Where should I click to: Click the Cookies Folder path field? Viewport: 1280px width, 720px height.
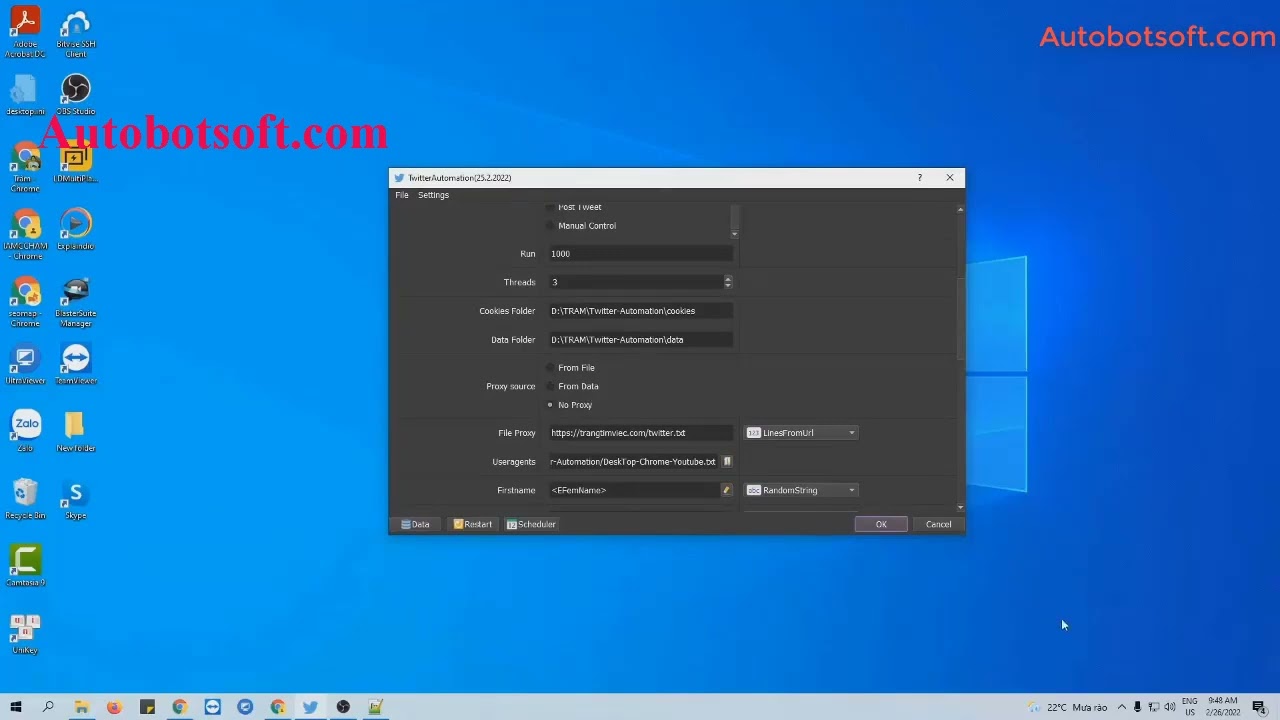pos(640,311)
